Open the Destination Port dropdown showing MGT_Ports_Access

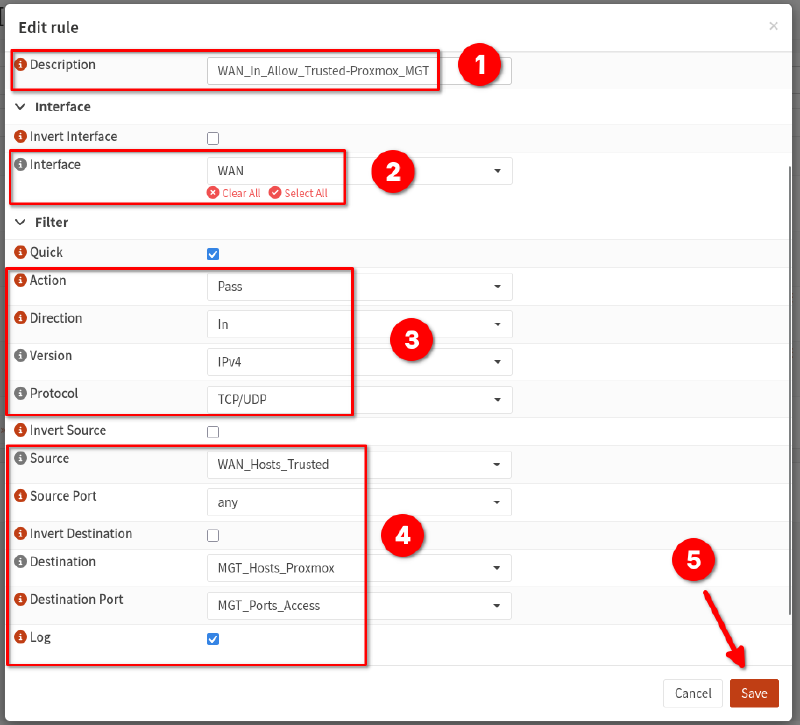tap(360, 606)
